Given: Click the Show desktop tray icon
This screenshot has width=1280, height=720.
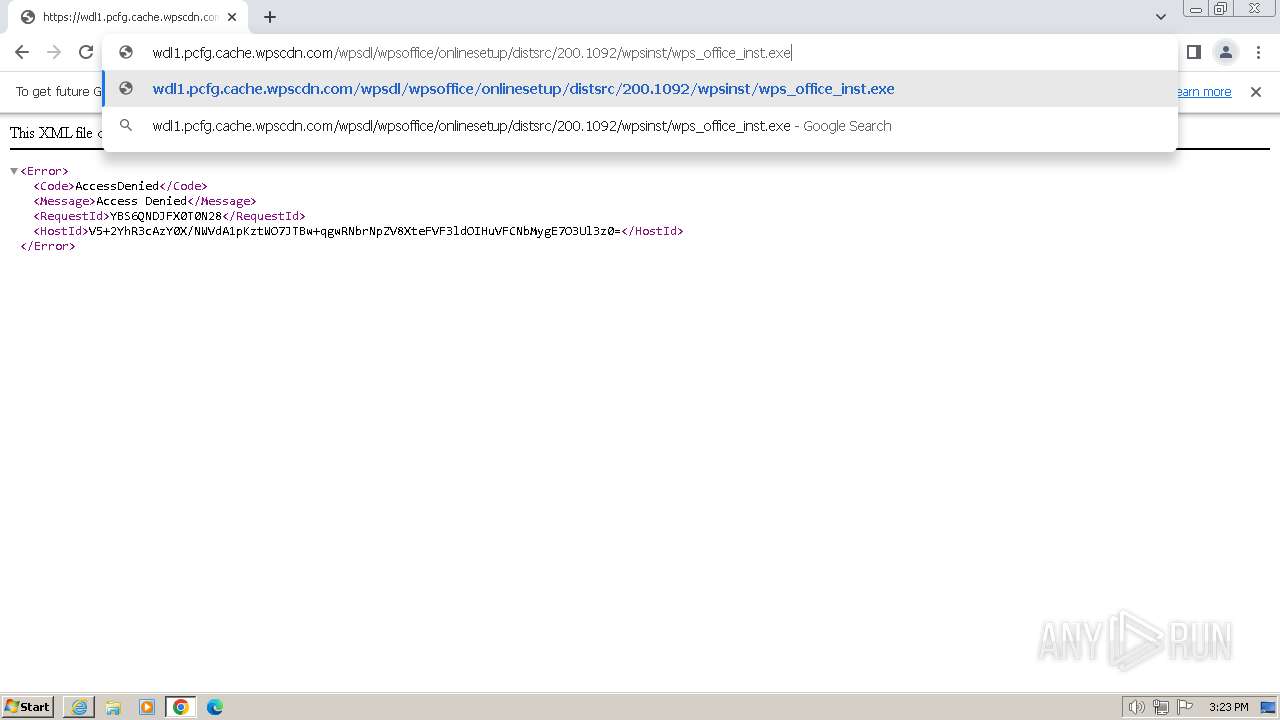Looking at the screenshot, I should (x=1268, y=707).
